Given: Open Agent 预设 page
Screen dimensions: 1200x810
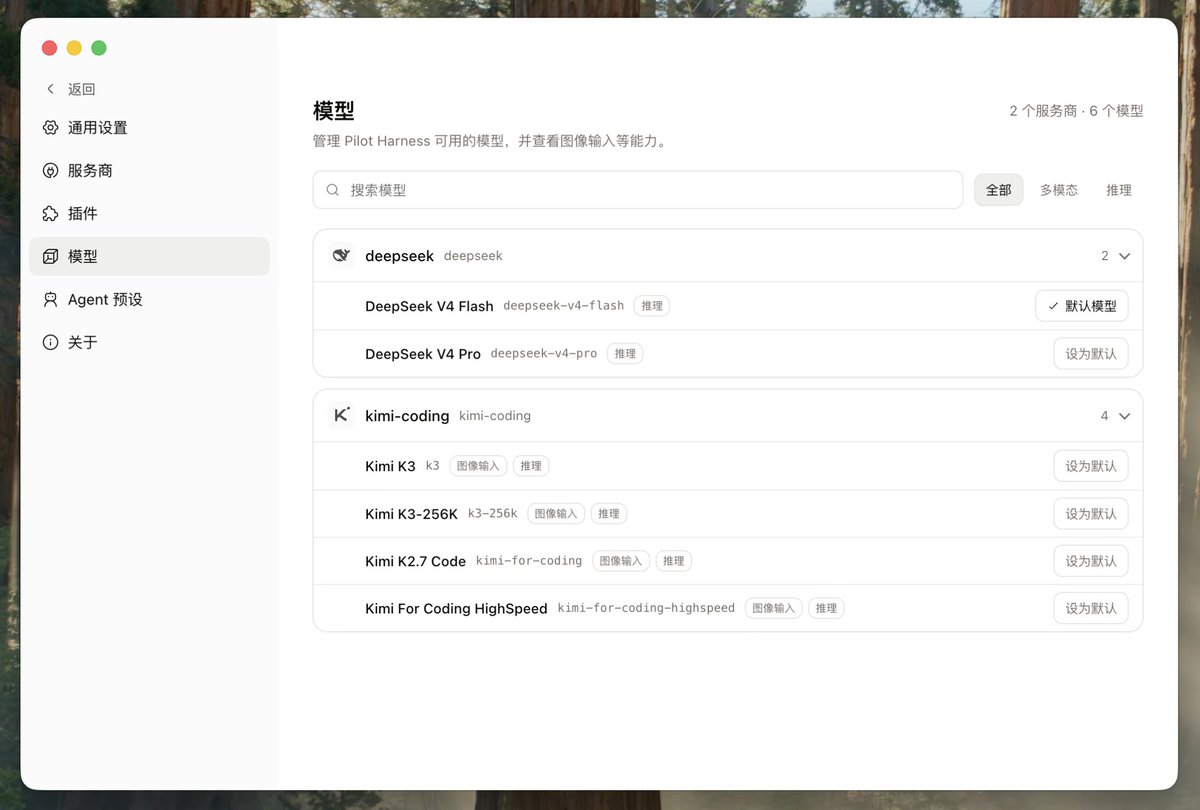Looking at the screenshot, I should coord(149,300).
